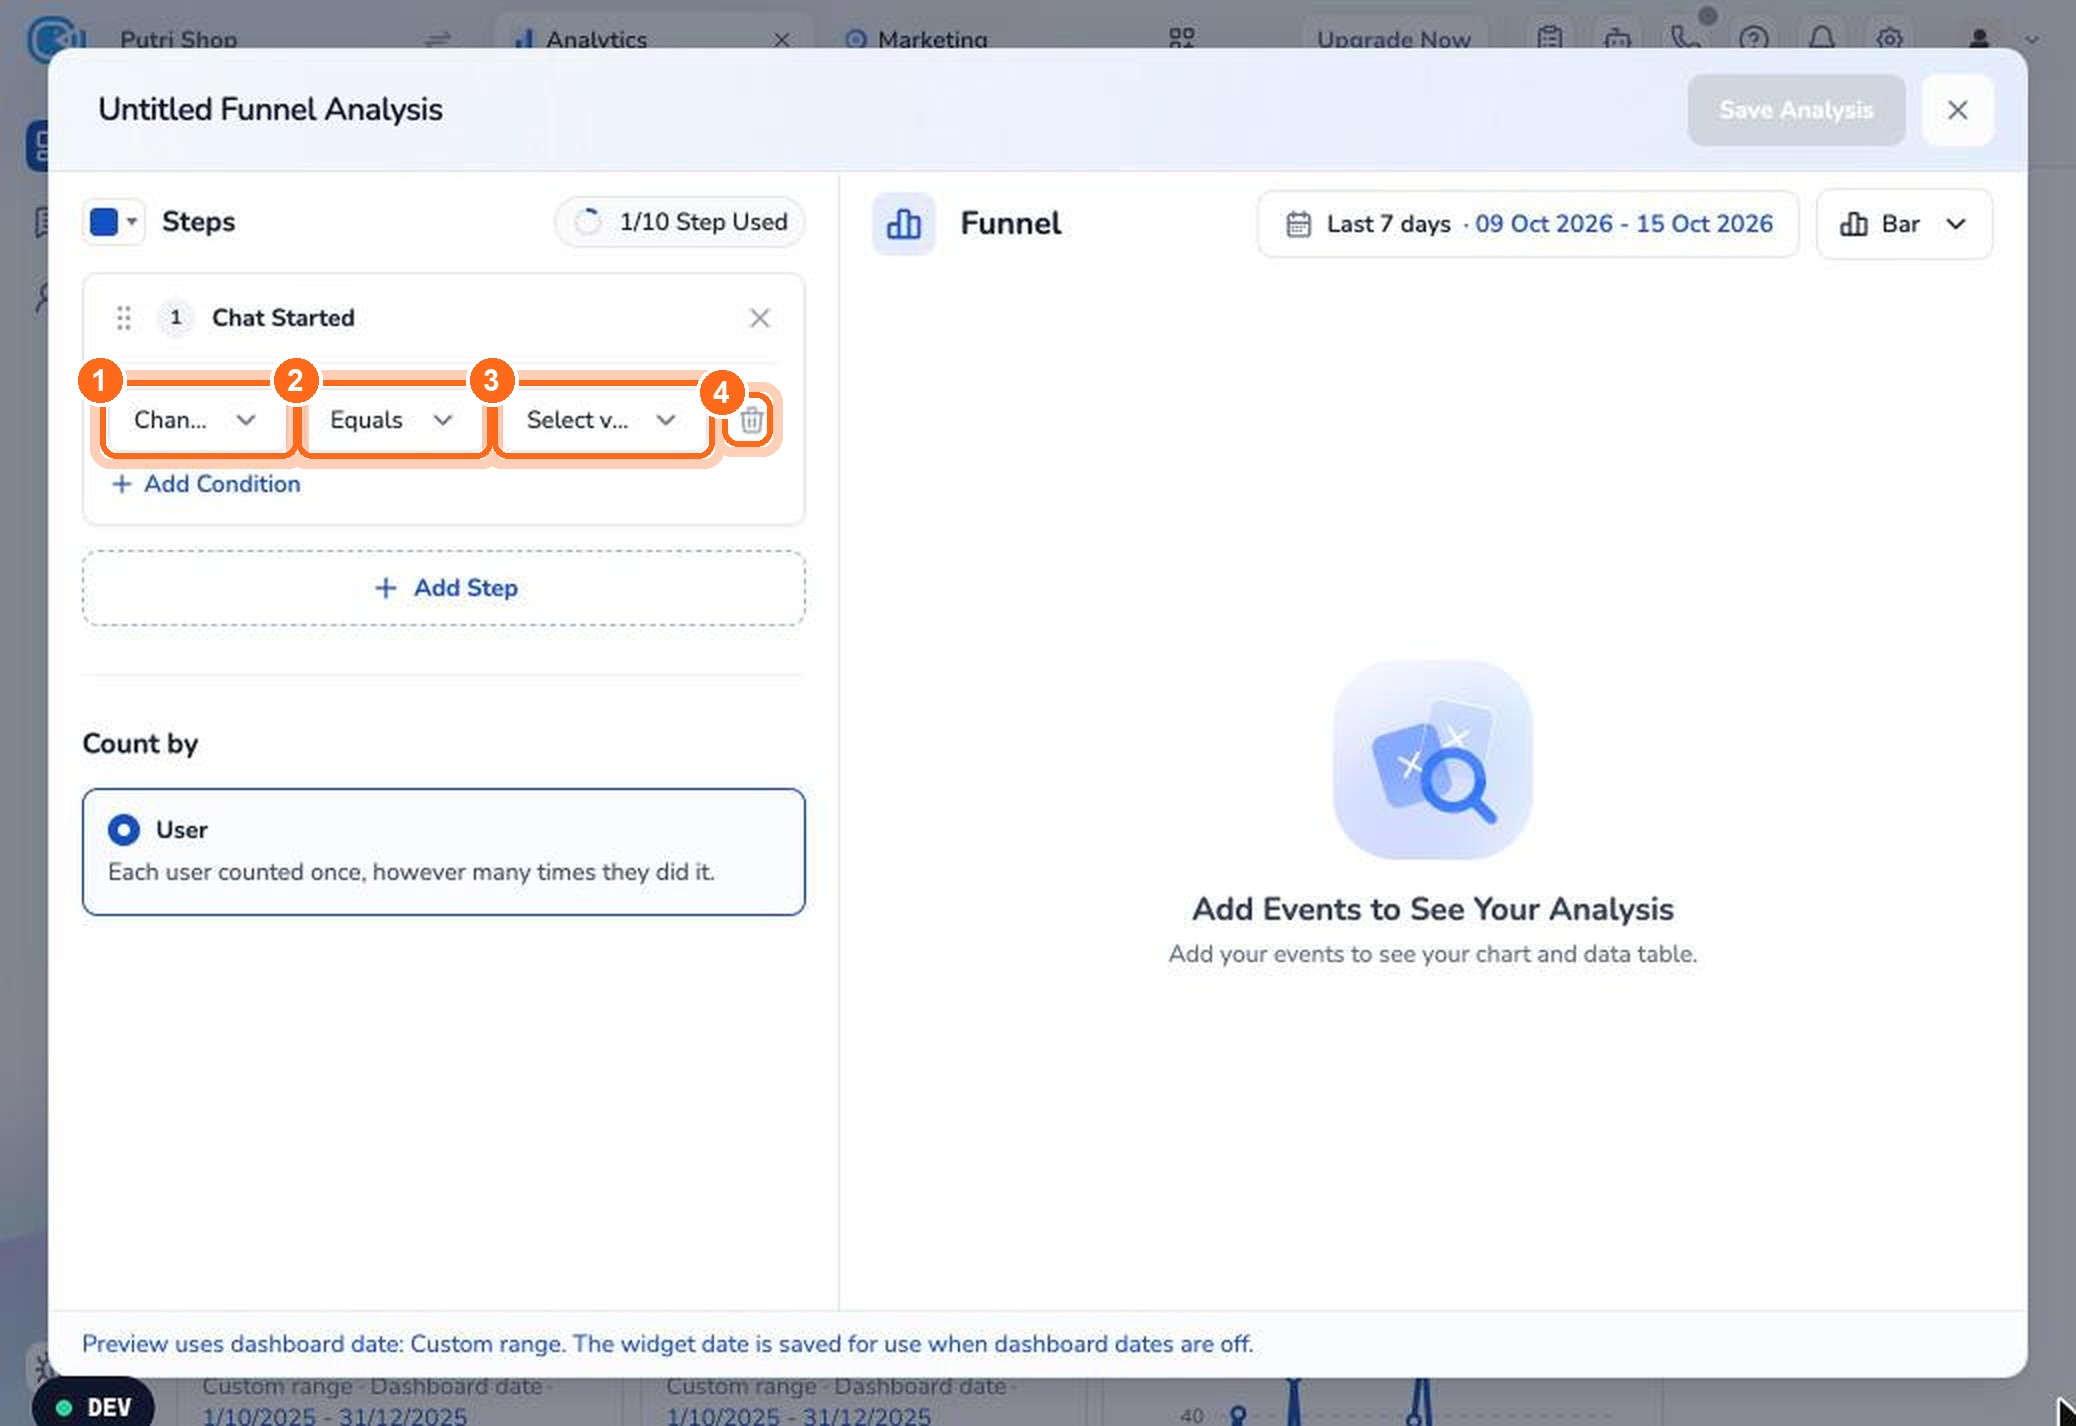The width and height of the screenshot is (2076, 1426).
Task: Open the calendar date range picker
Action: (1528, 224)
